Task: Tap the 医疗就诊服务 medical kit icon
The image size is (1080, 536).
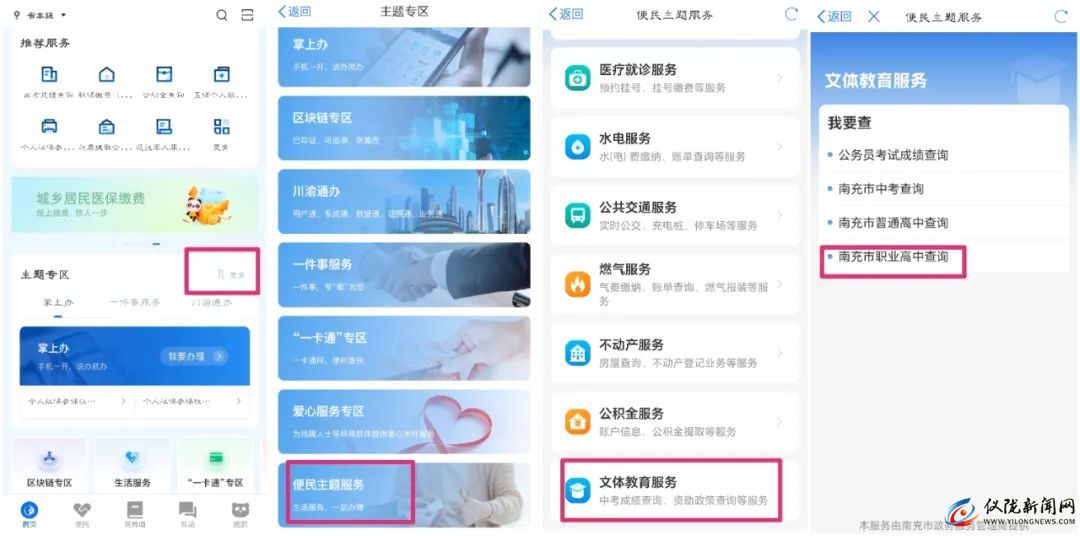Action: [577, 78]
